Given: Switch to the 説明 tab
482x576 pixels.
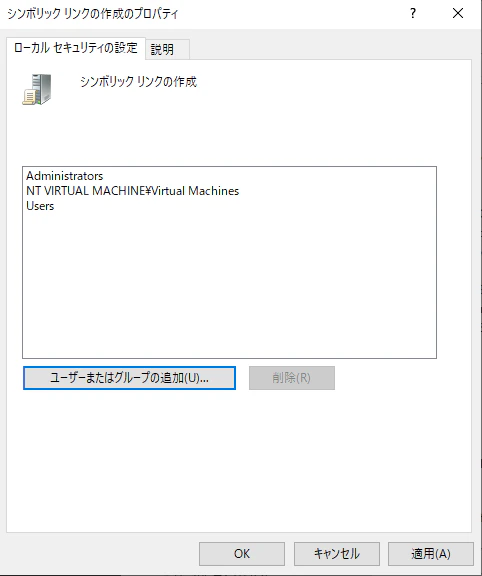Looking at the screenshot, I should click(x=168, y=49).
